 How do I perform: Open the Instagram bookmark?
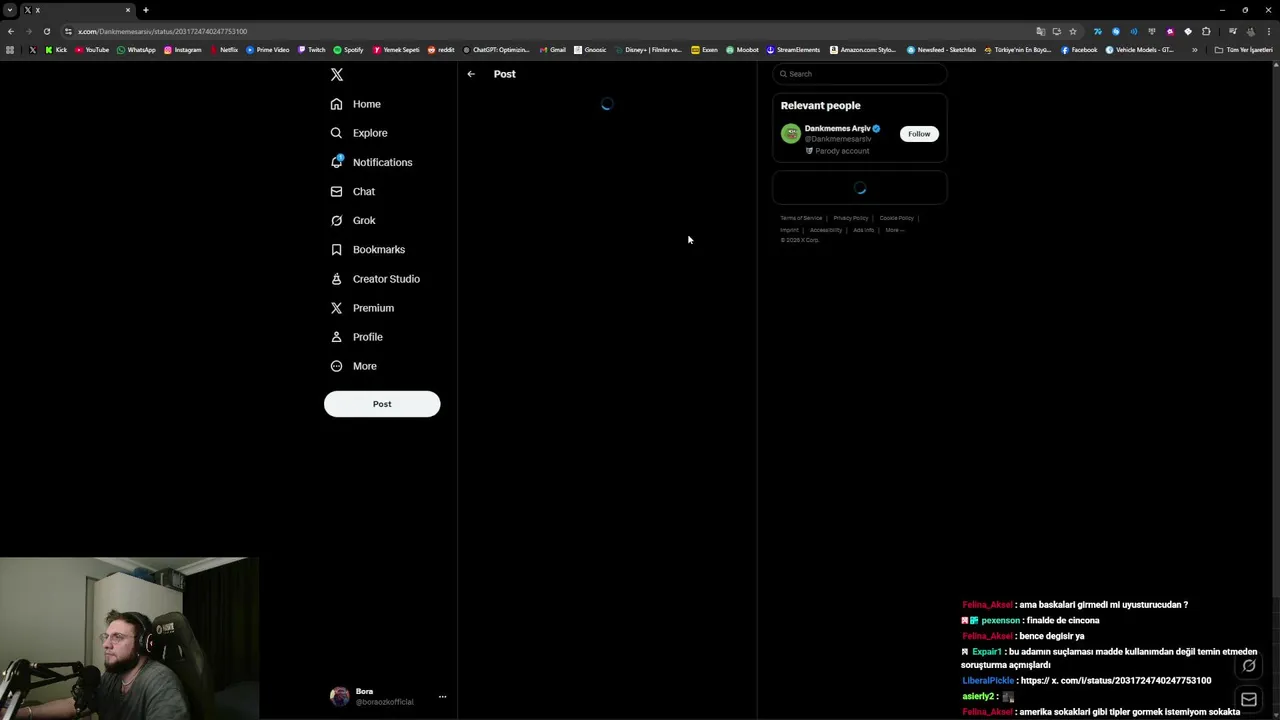(x=182, y=50)
